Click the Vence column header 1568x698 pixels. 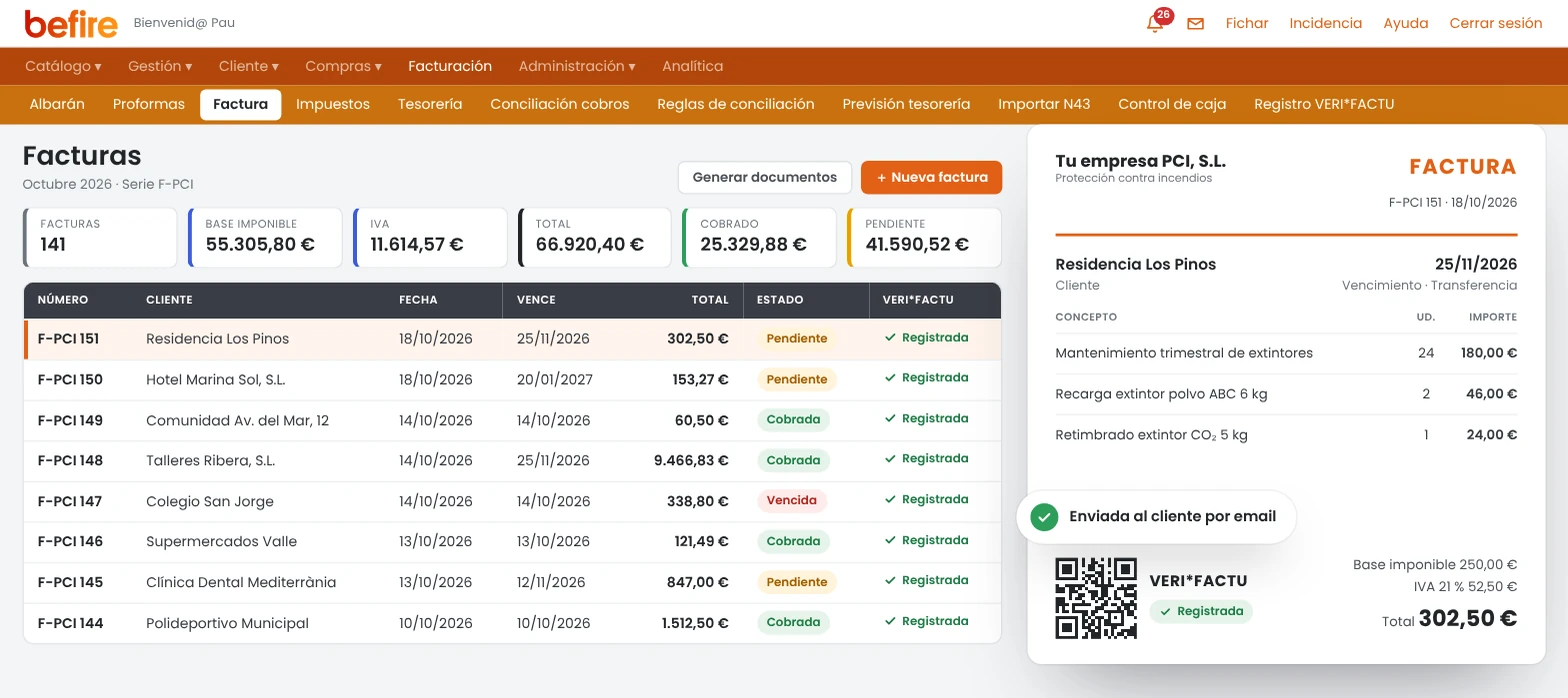(x=536, y=300)
